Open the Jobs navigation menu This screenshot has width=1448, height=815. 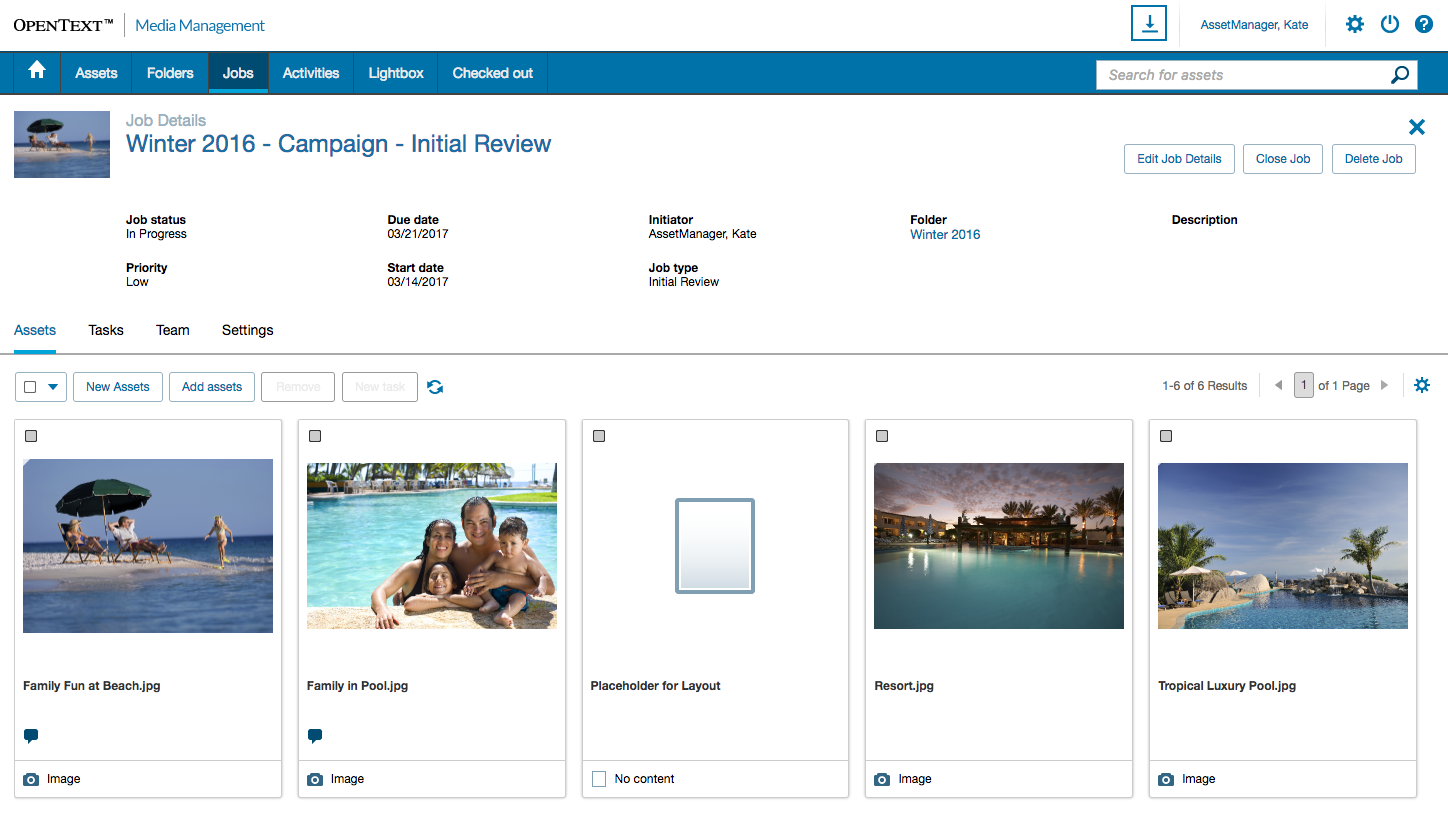point(238,73)
